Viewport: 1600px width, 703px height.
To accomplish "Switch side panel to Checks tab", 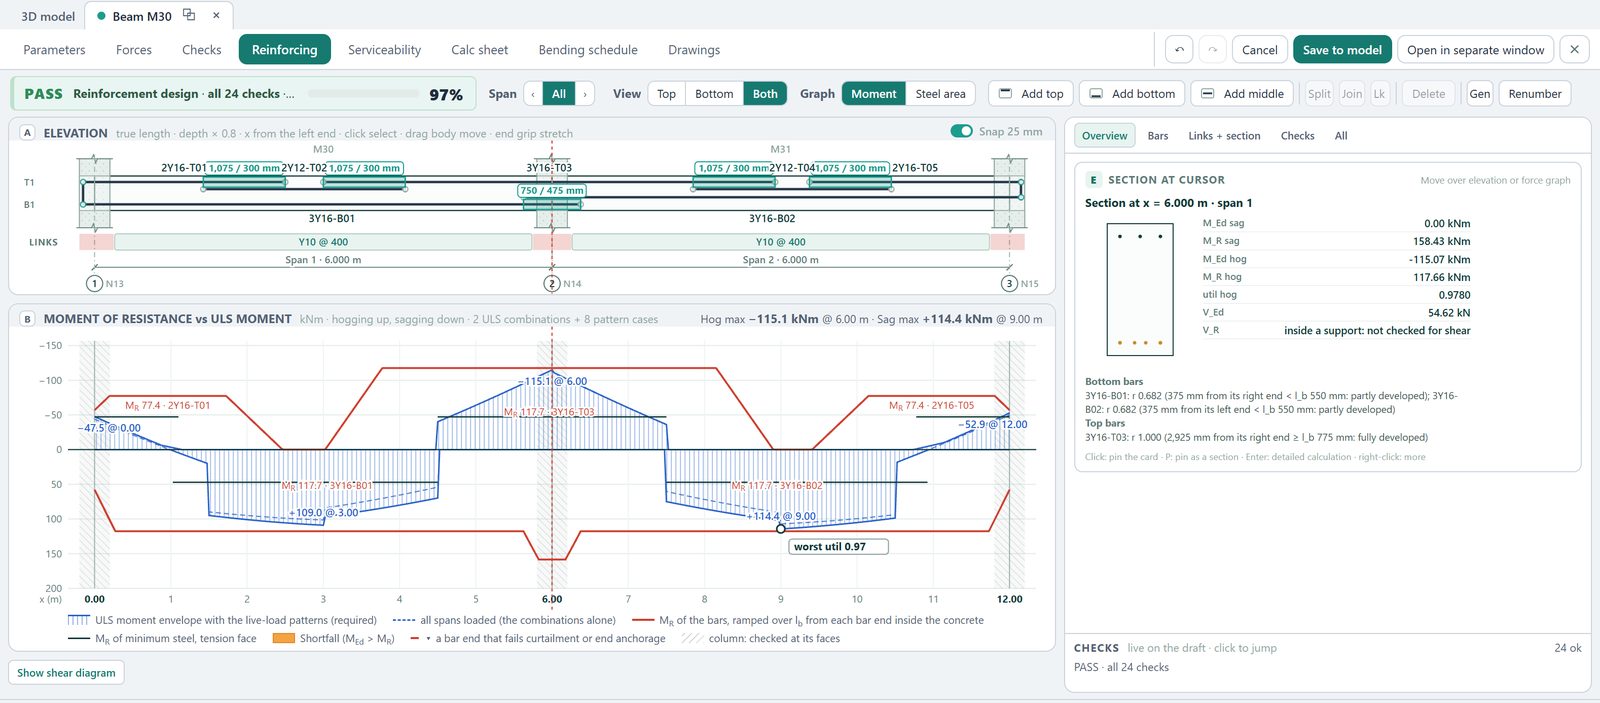I will (1297, 136).
